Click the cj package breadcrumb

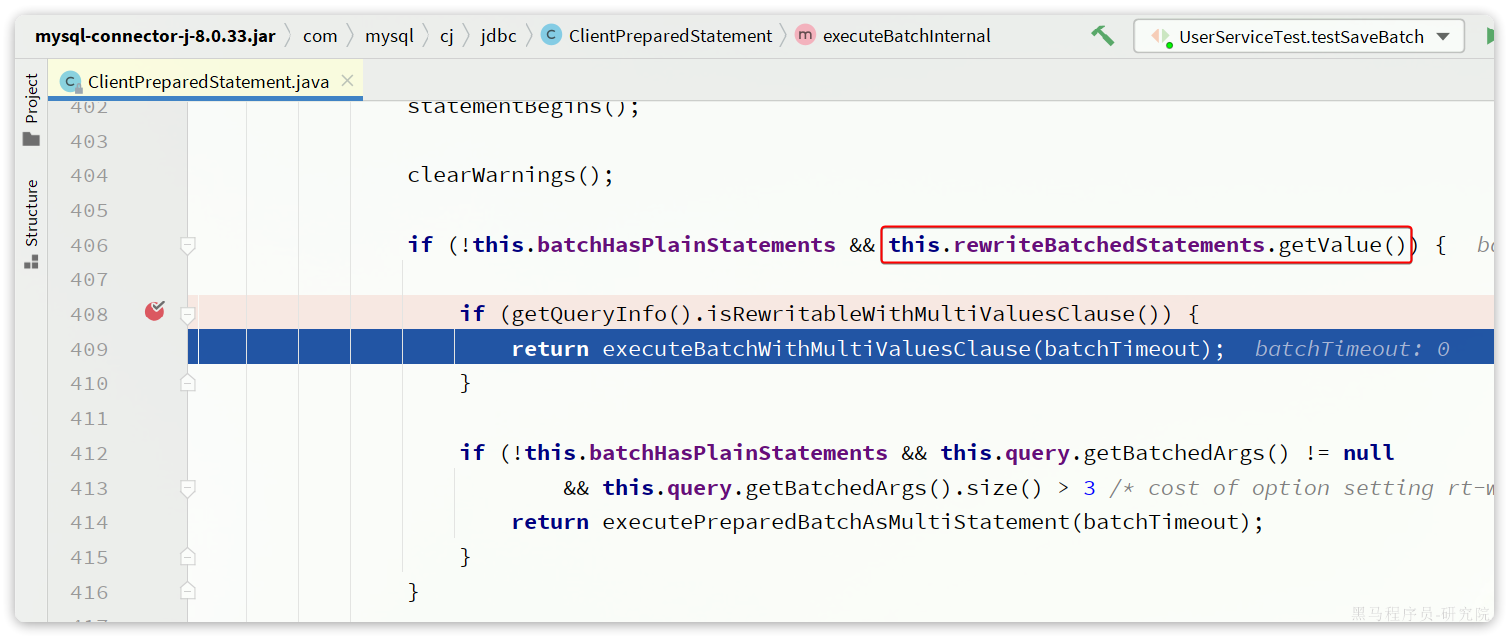pos(447,36)
